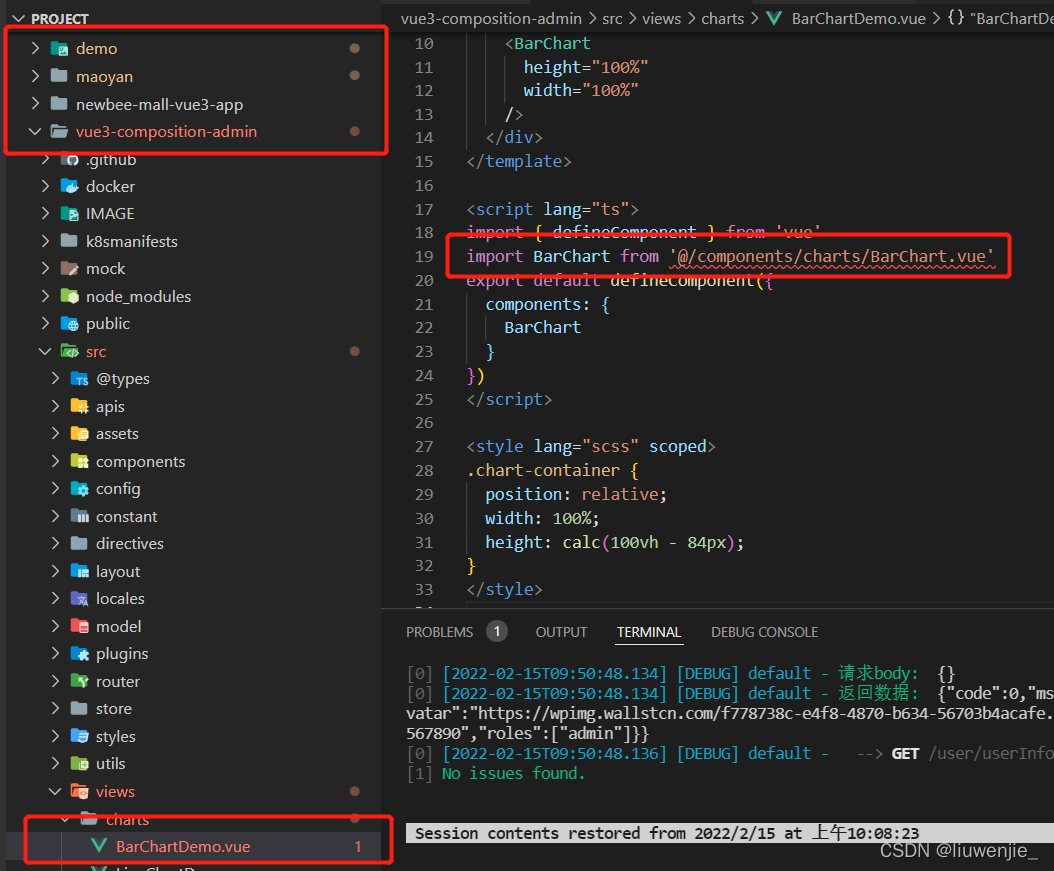Click the vue3-composition-admin open folder icon
The image size is (1054, 871).
(x=59, y=131)
